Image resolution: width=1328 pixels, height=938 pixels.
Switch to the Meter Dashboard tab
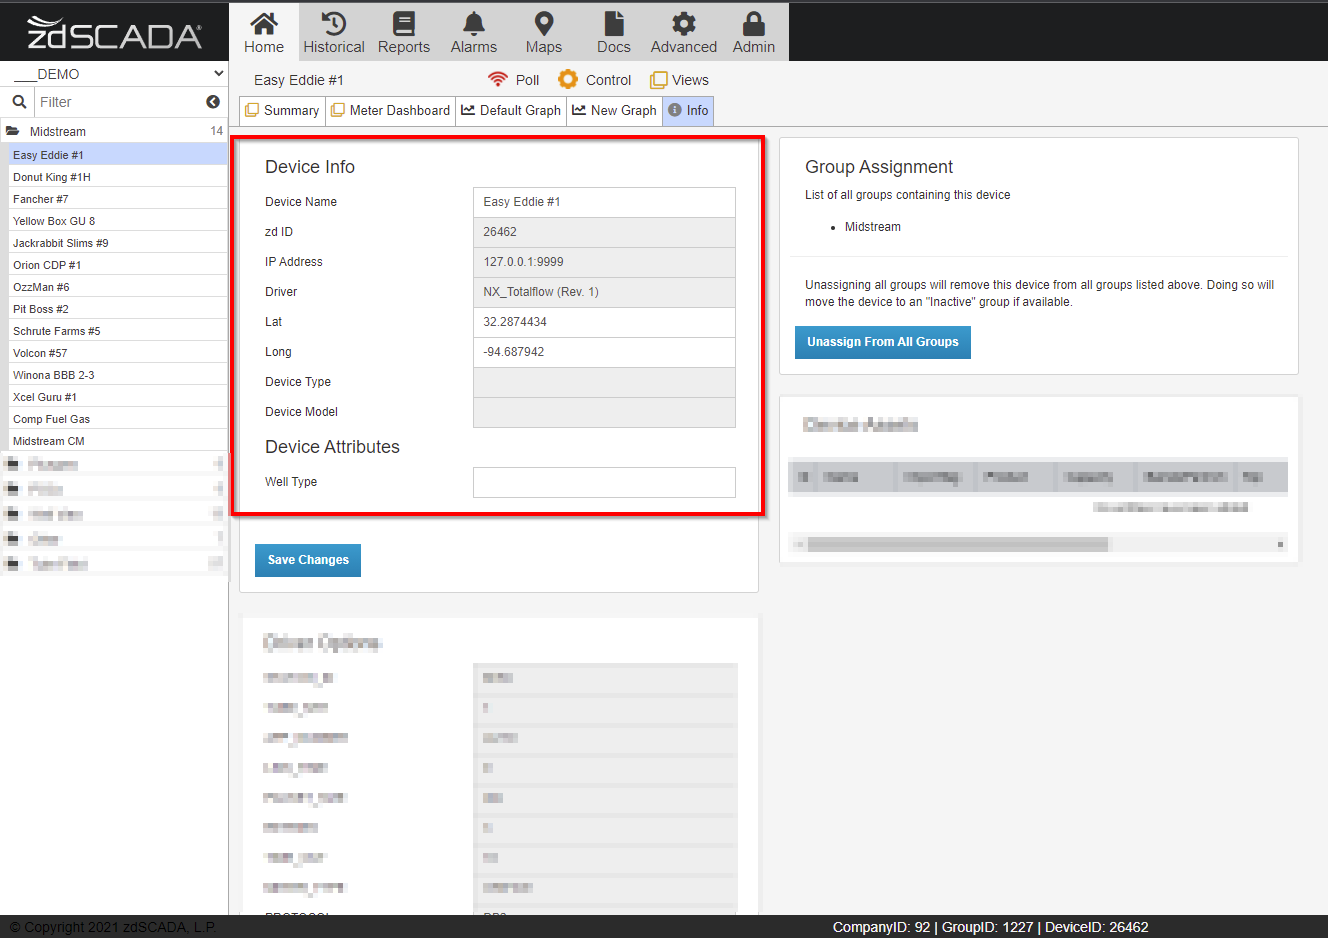coord(390,110)
